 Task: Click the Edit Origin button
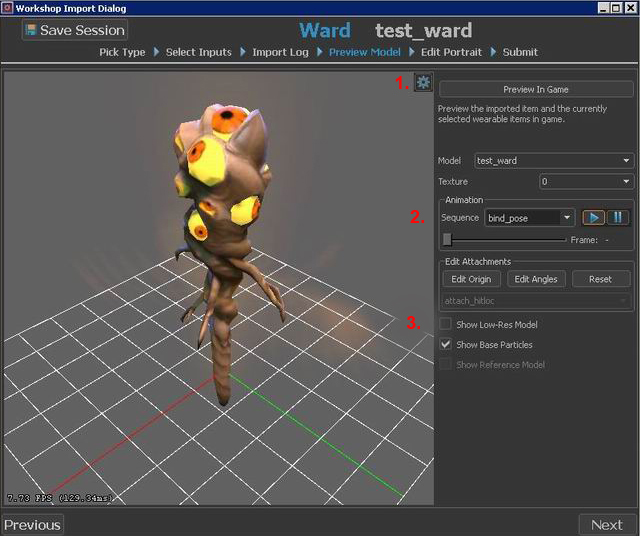pos(471,279)
